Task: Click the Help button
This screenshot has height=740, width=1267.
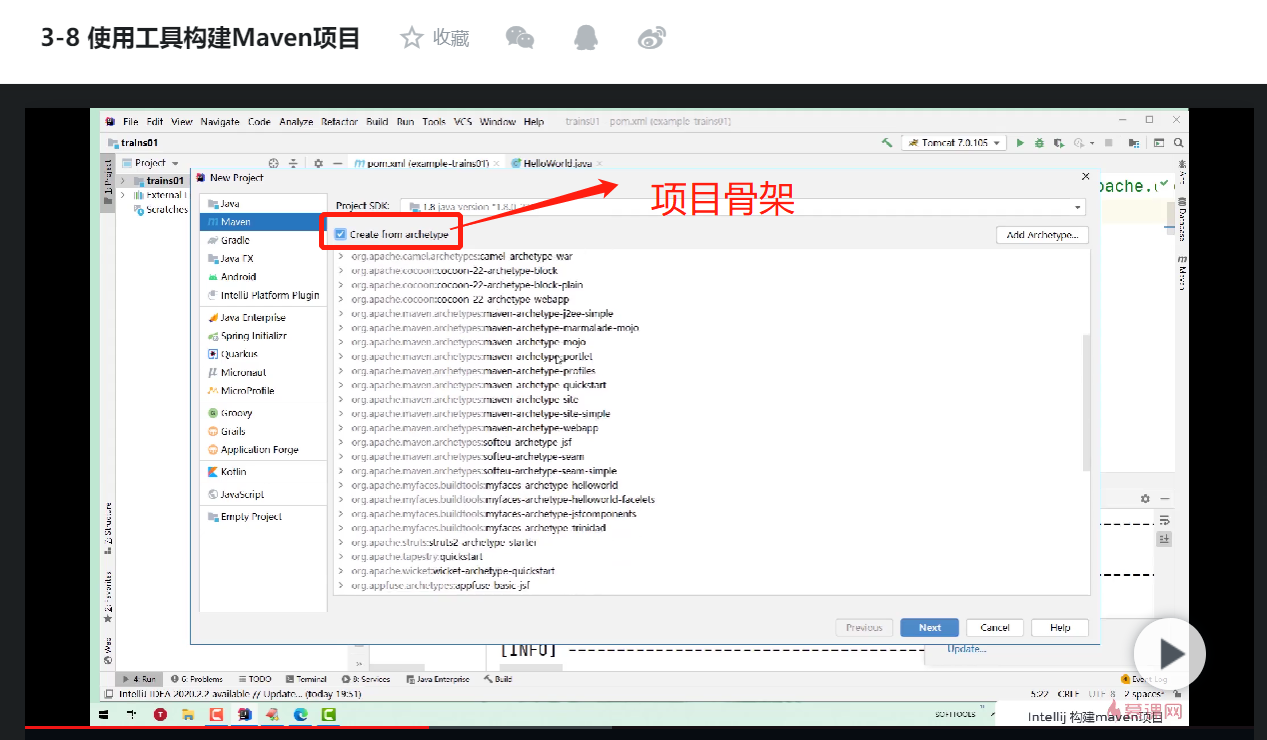Action: coord(1060,627)
